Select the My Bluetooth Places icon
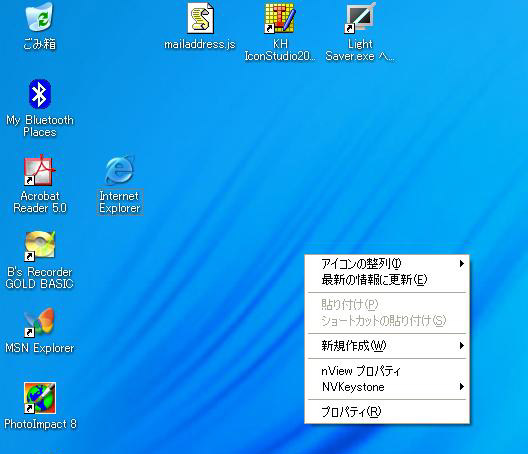The image size is (528, 454). click(39, 94)
